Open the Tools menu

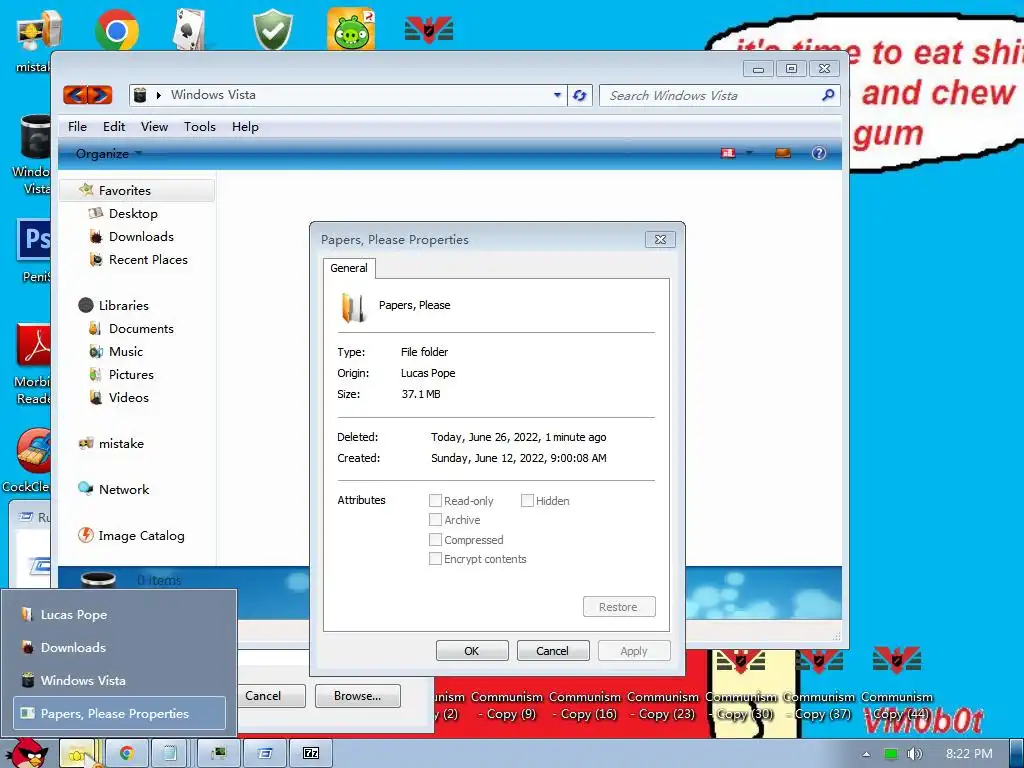[199, 127]
